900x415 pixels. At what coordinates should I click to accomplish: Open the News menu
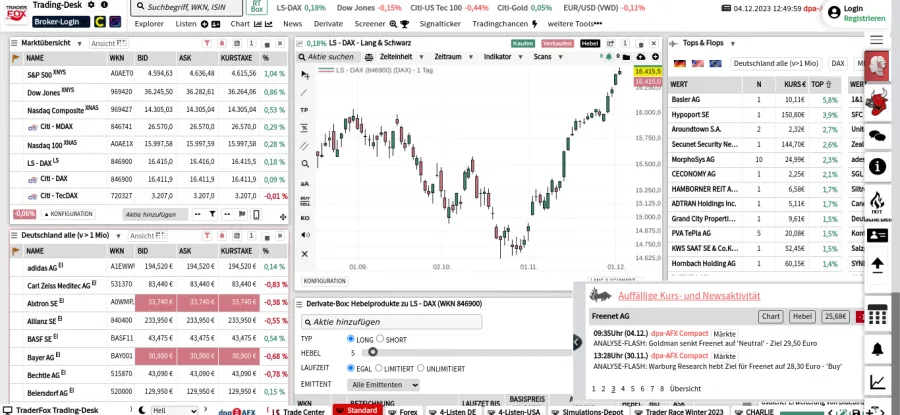[293, 24]
